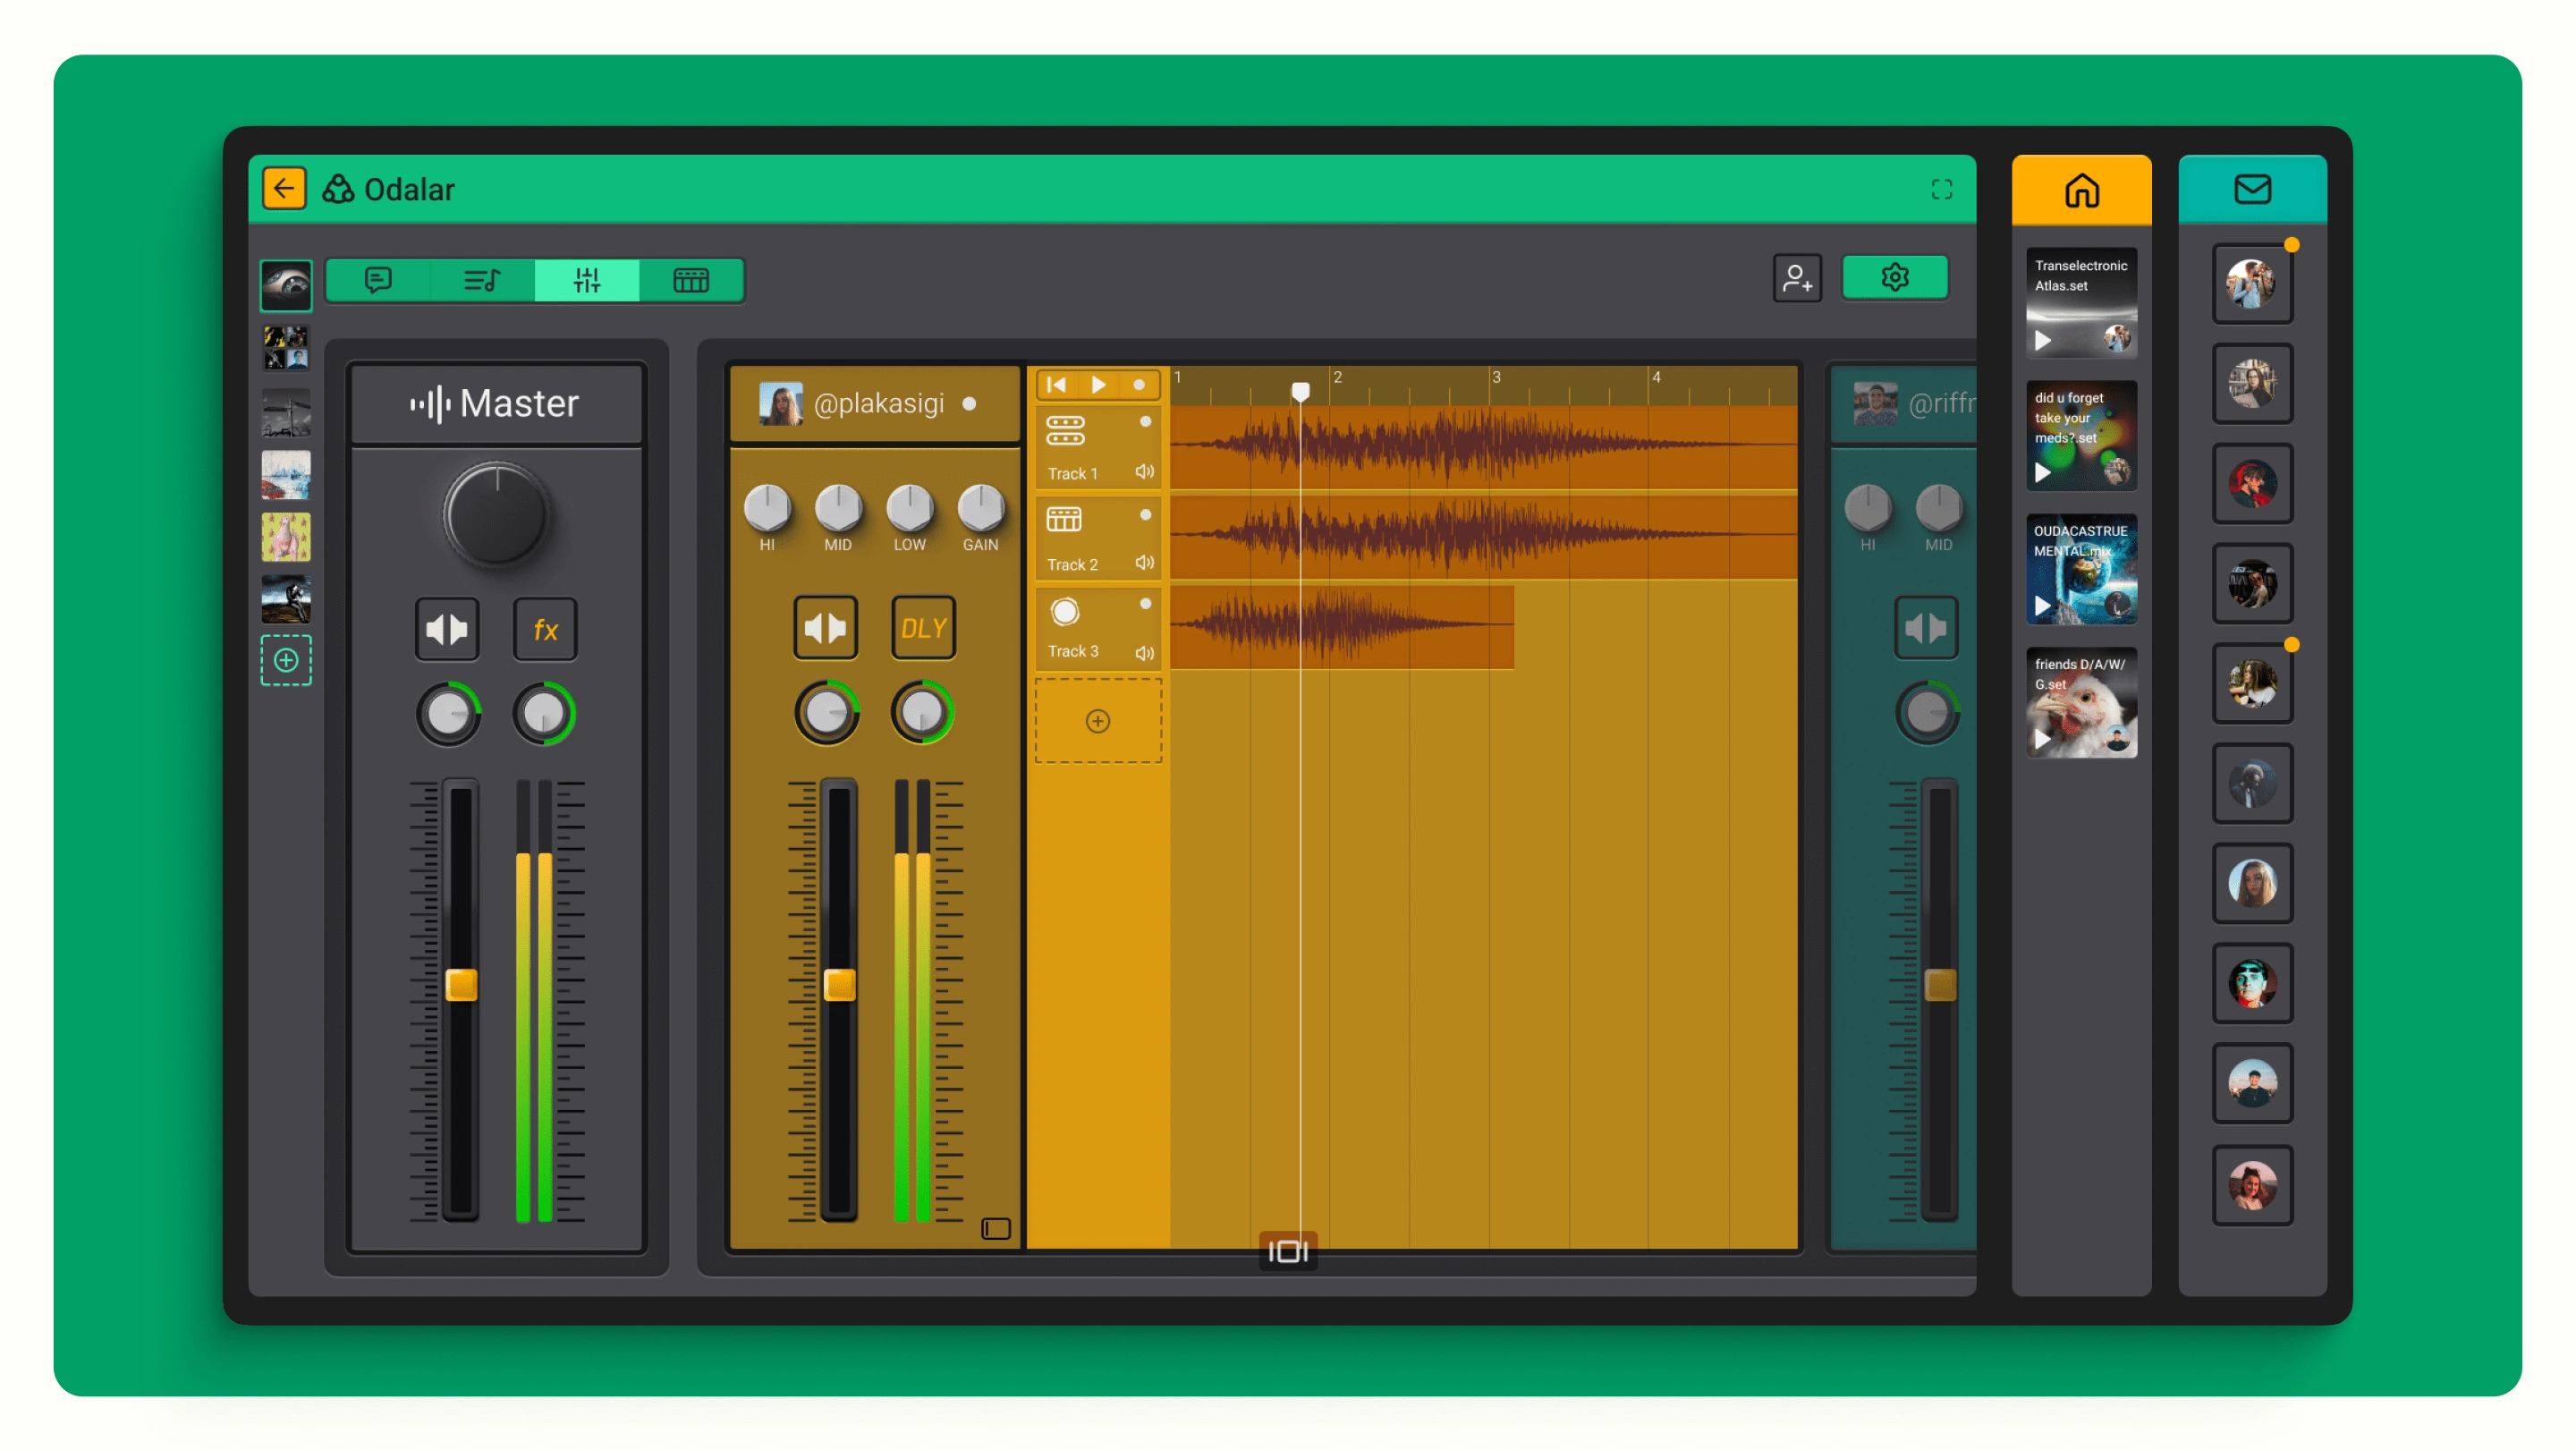Mute Track 3 speaker icon
The image size is (2576, 1450).
(1145, 653)
